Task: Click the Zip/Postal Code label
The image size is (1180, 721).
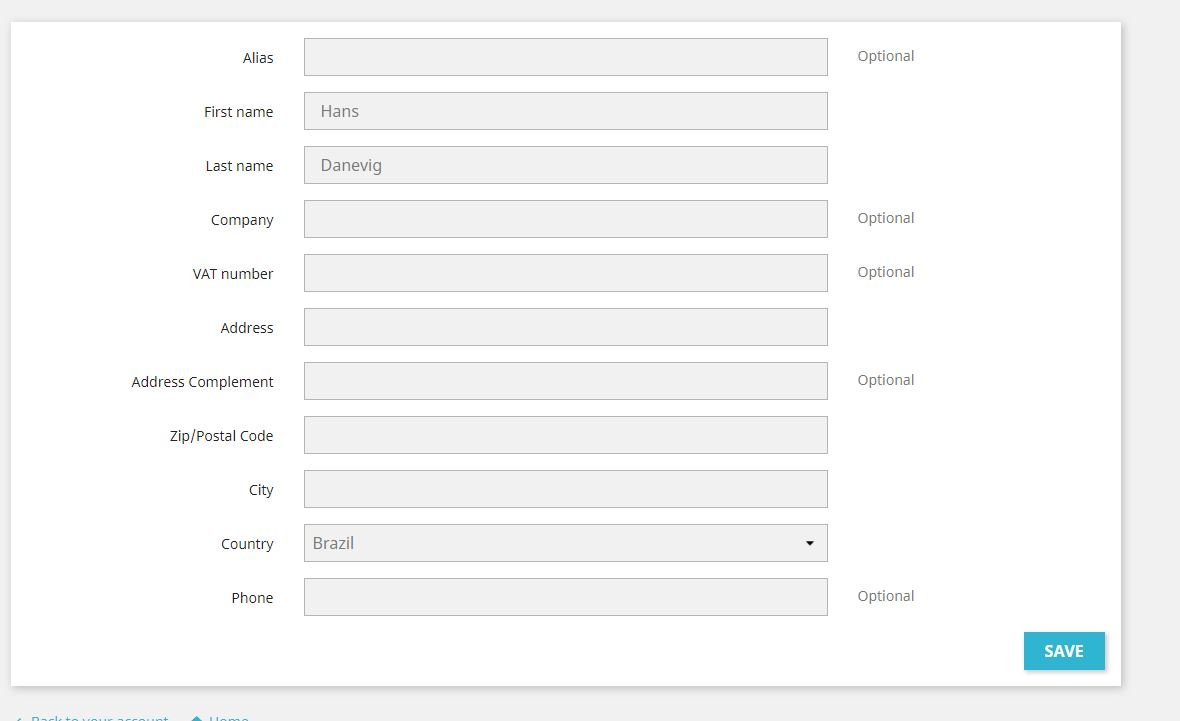Action: pos(221,436)
